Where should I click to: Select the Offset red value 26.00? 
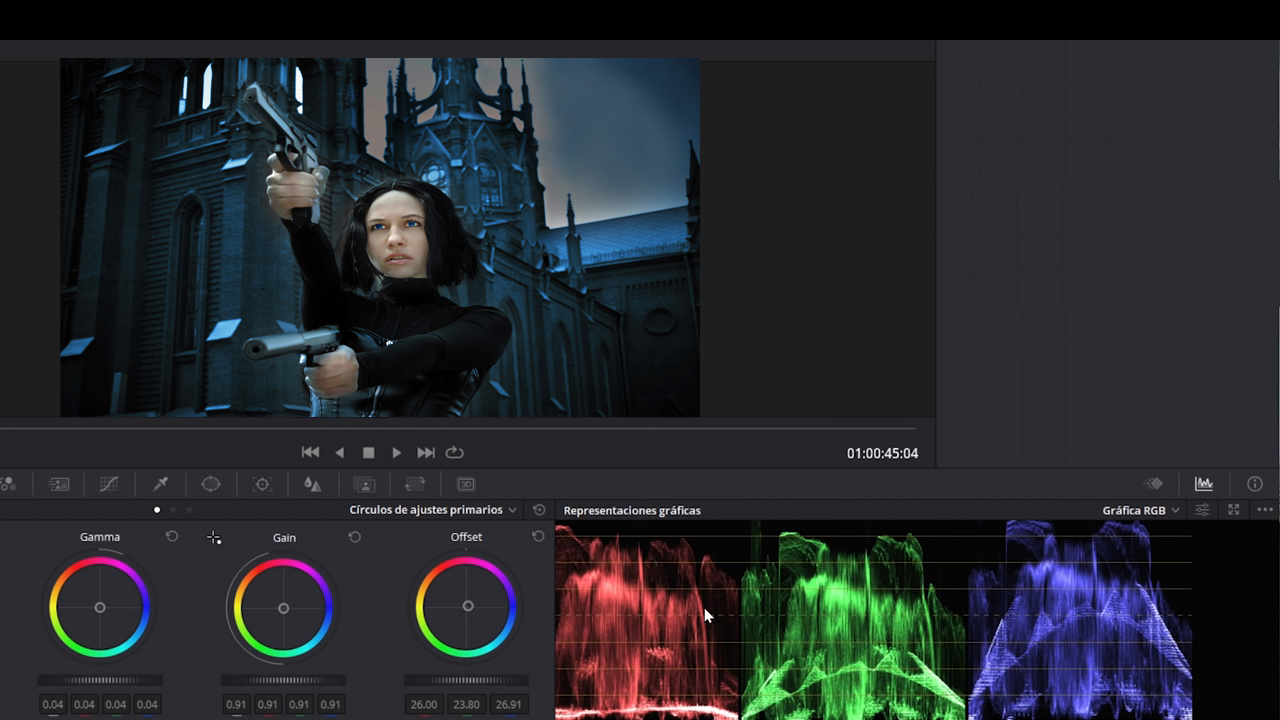(424, 704)
